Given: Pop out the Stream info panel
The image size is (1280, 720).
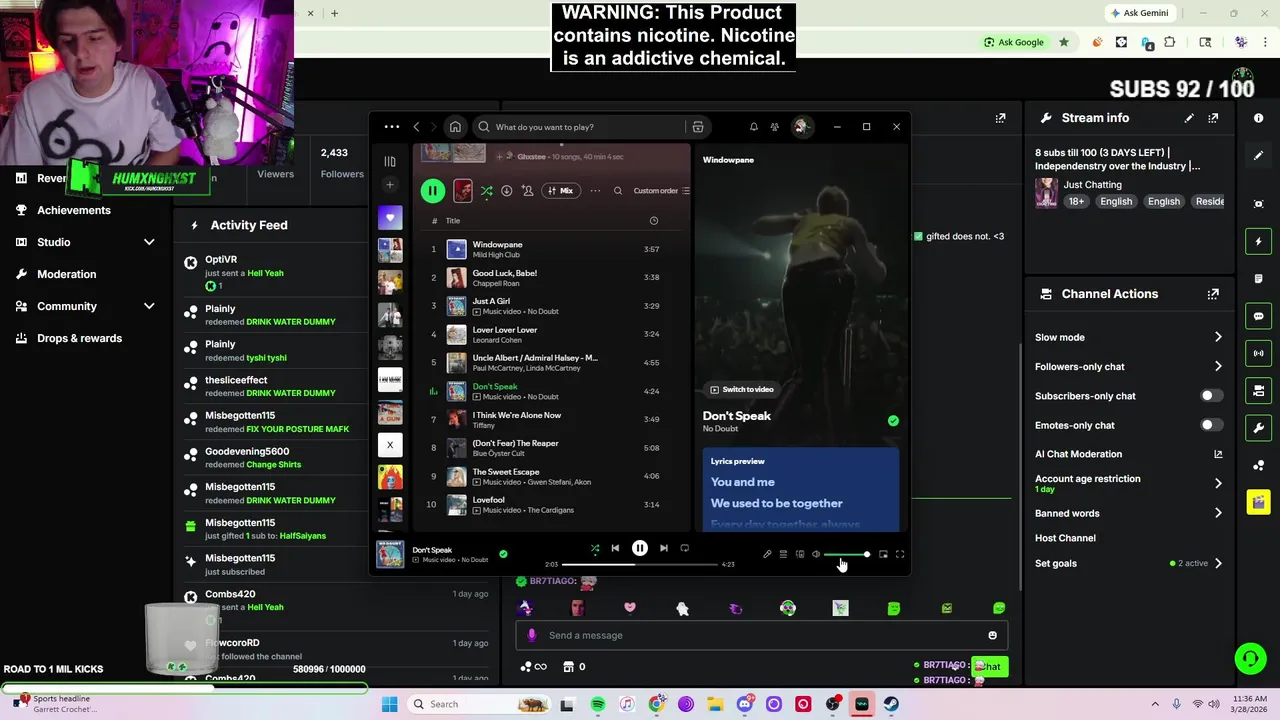Looking at the screenshot, I should click(1213, 118).
